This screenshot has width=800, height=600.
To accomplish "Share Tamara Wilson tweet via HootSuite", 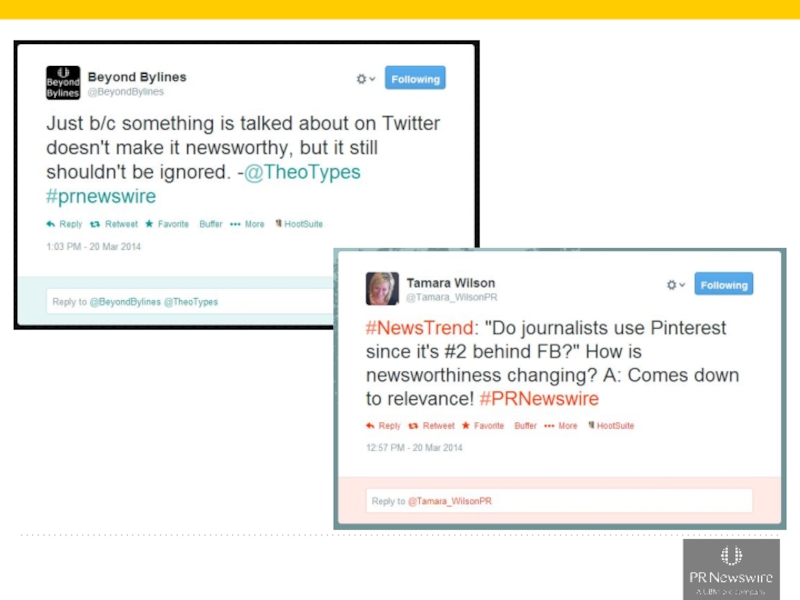I will pos(611,426).
